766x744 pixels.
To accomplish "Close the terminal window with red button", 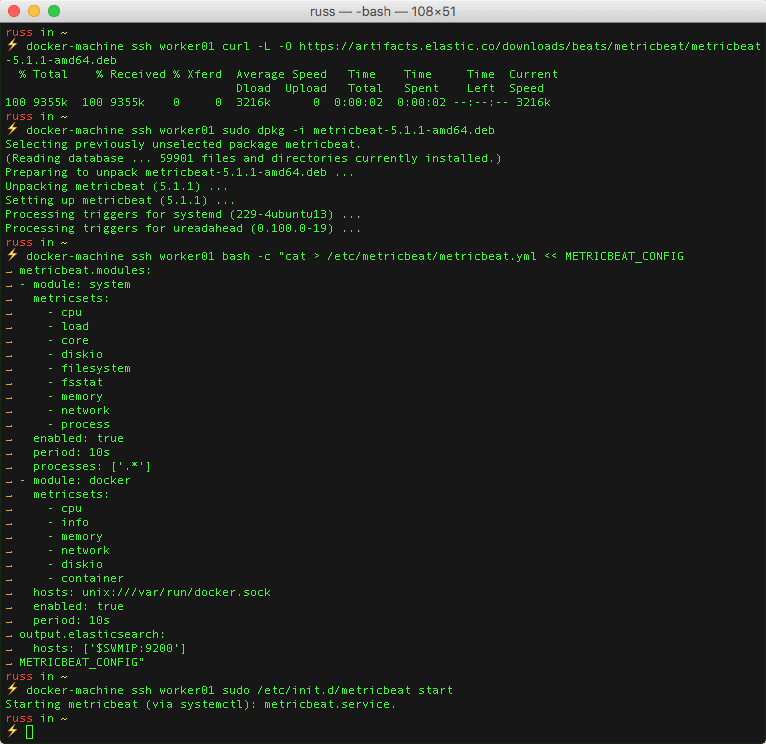I will point(14,11).
